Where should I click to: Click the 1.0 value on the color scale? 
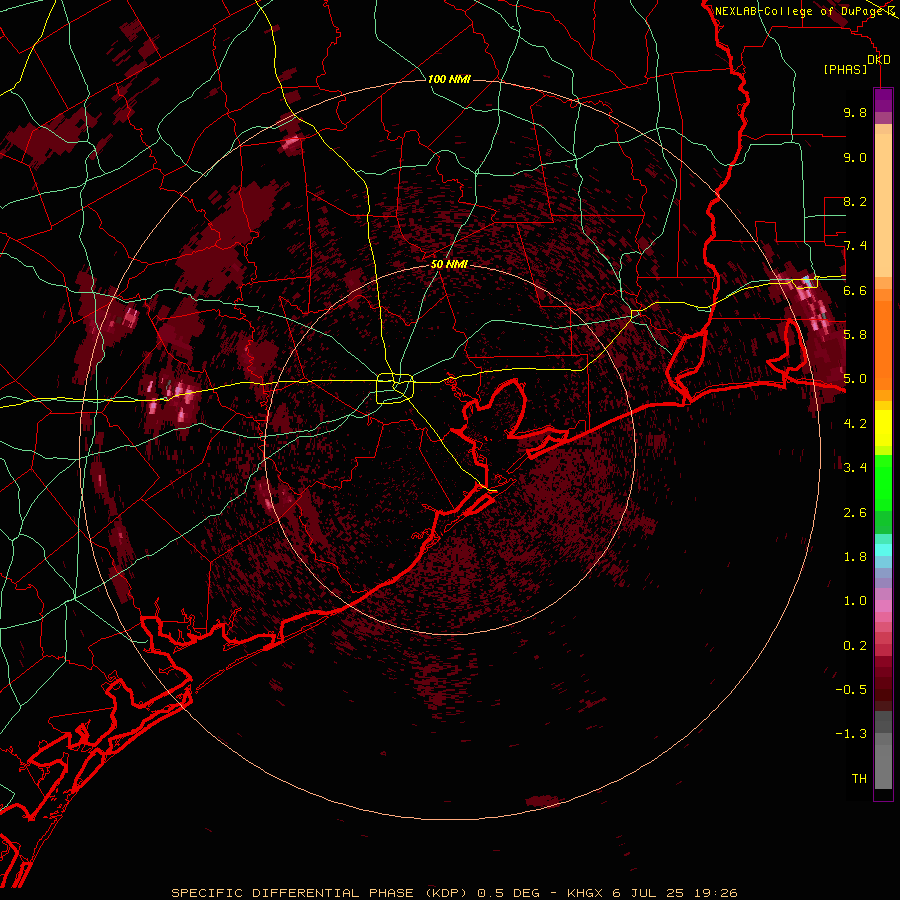[855, 601]
